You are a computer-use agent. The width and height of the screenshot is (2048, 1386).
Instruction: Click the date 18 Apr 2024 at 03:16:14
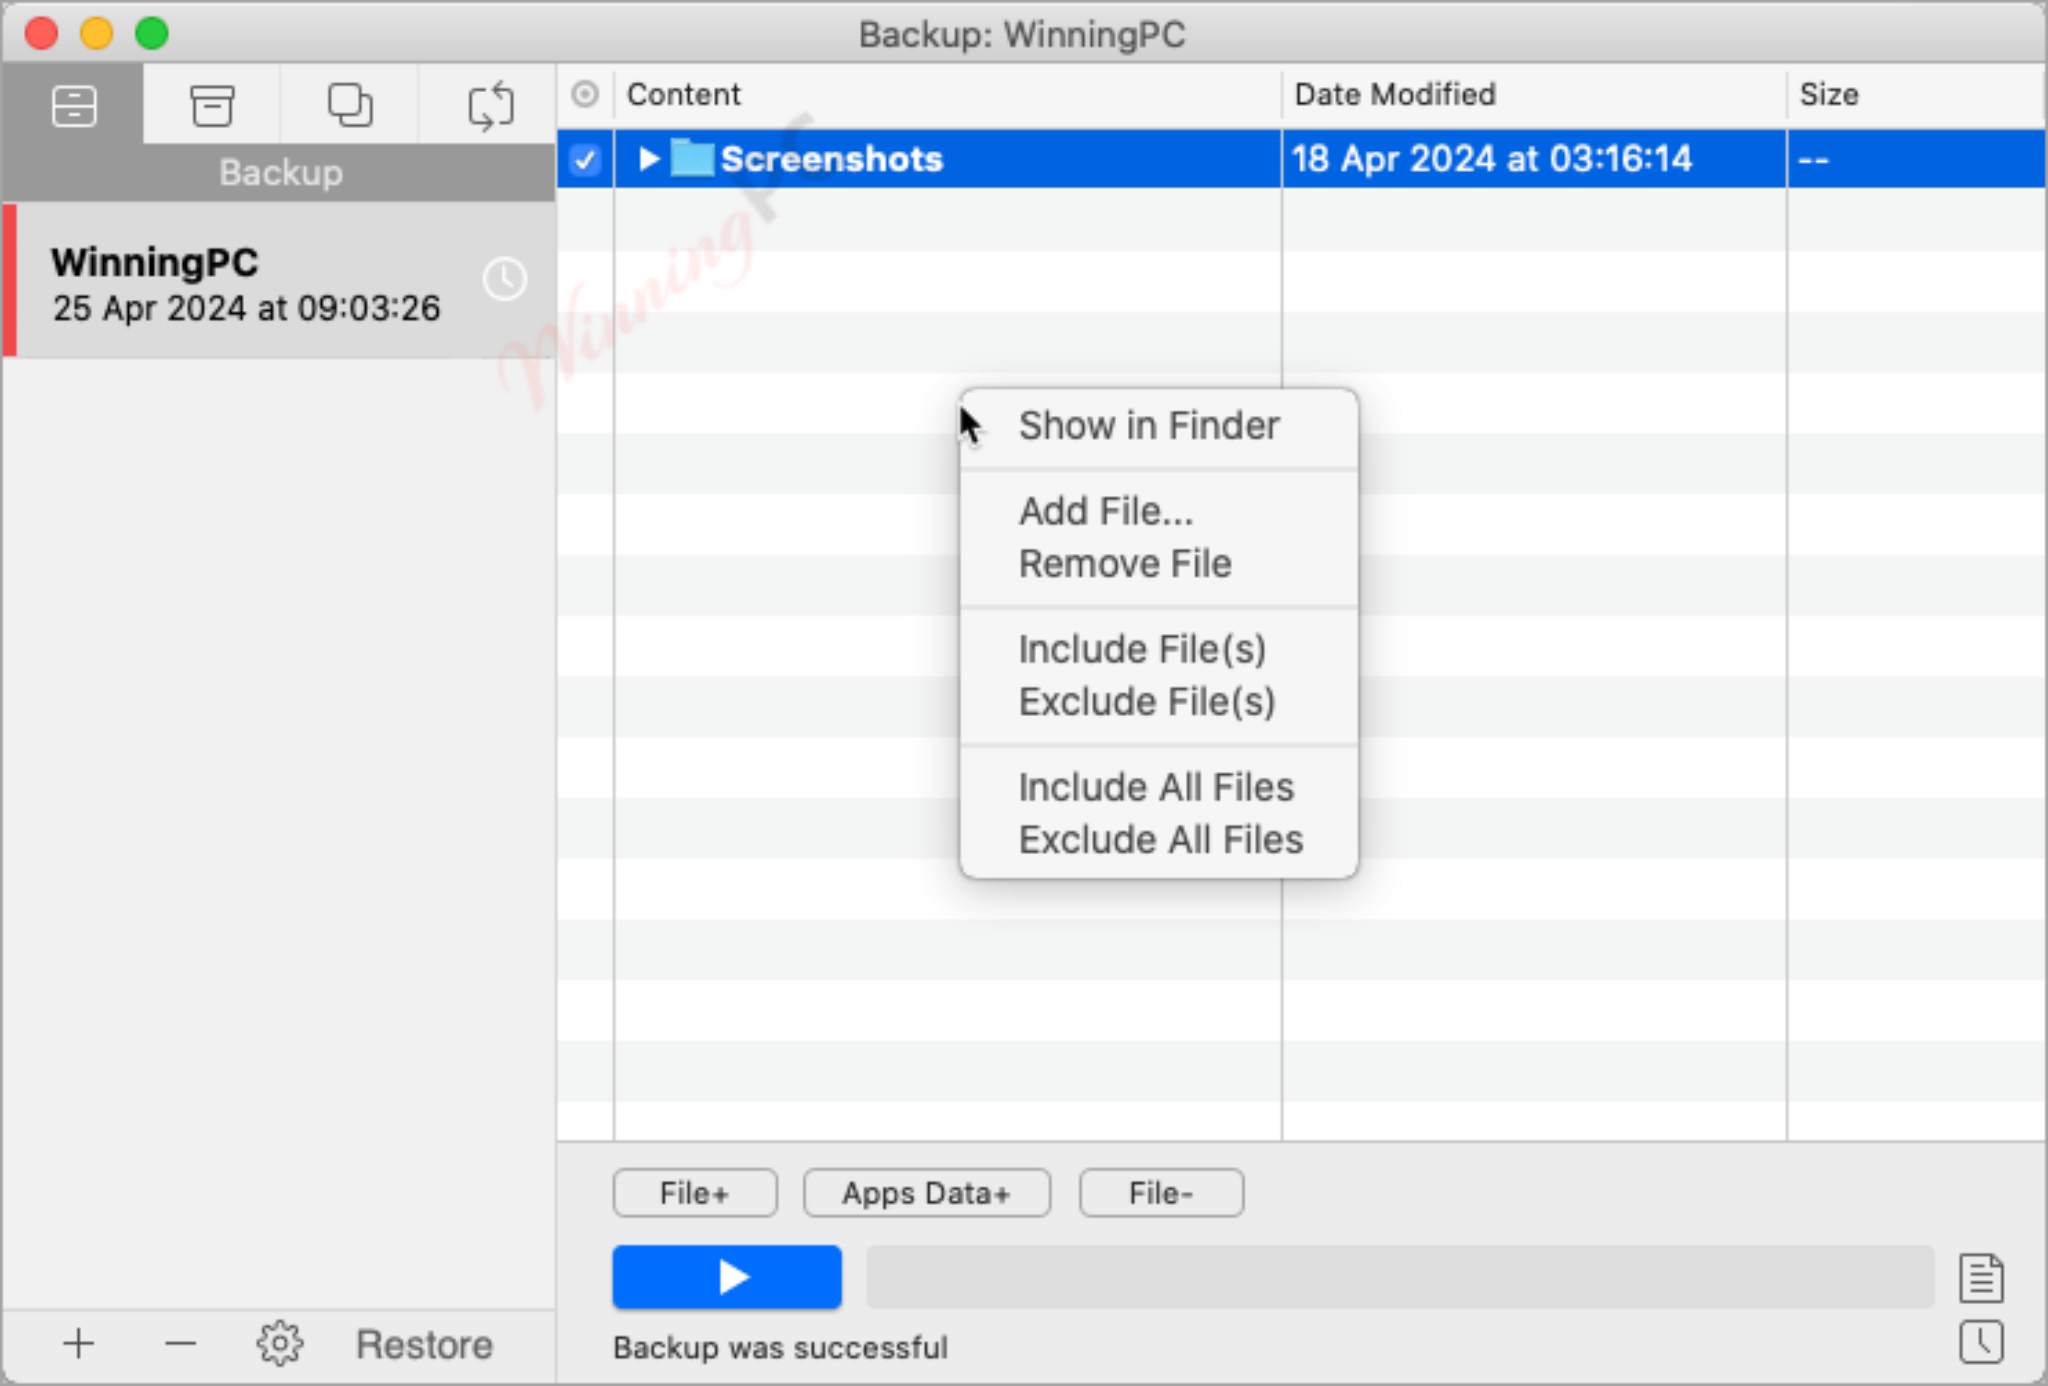1491,159
